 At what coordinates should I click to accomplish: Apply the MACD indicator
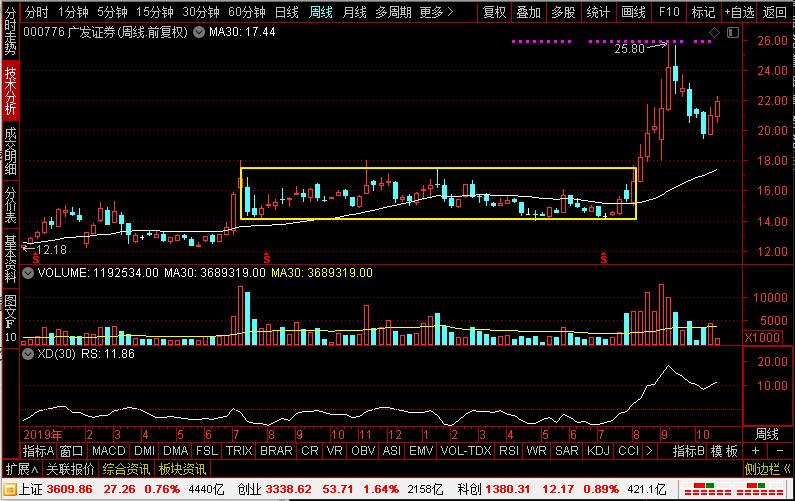109,451
